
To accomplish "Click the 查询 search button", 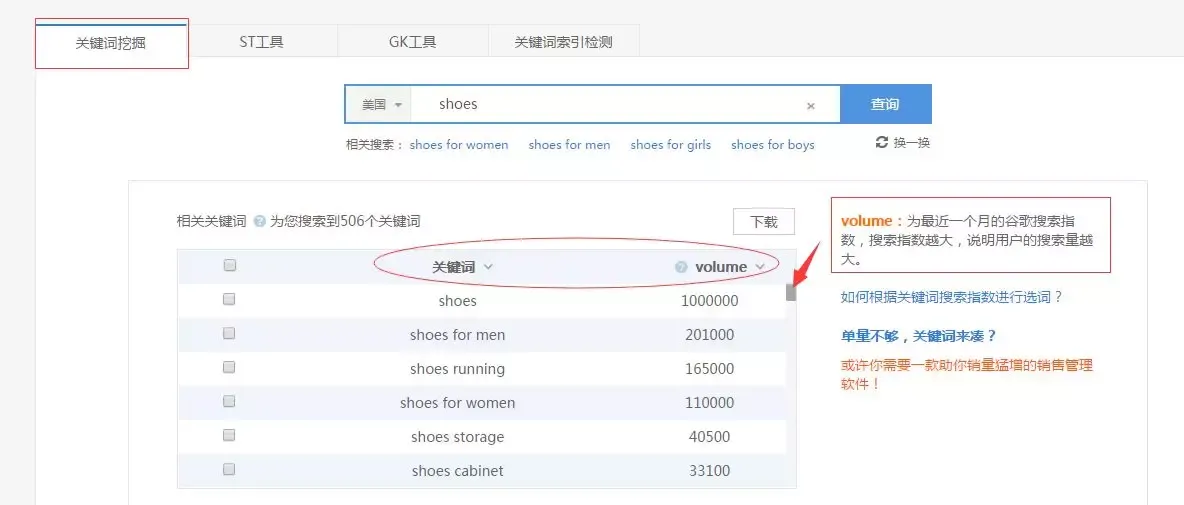I will click(885, 104).
